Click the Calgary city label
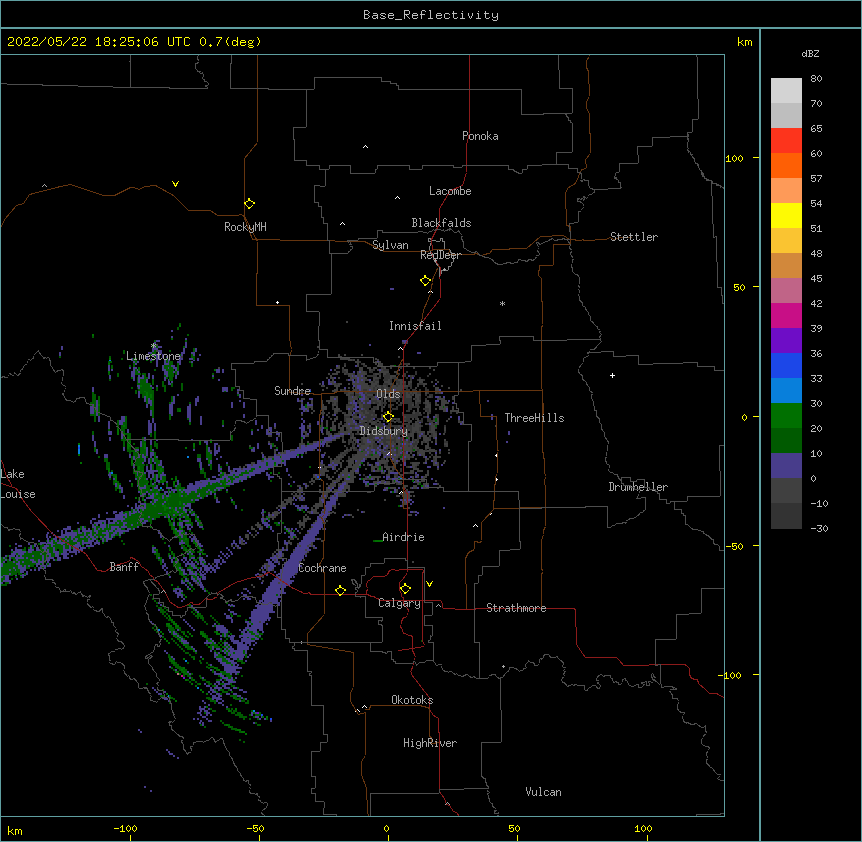The height and width of the screenshot is (842, 862). [400, 603]
